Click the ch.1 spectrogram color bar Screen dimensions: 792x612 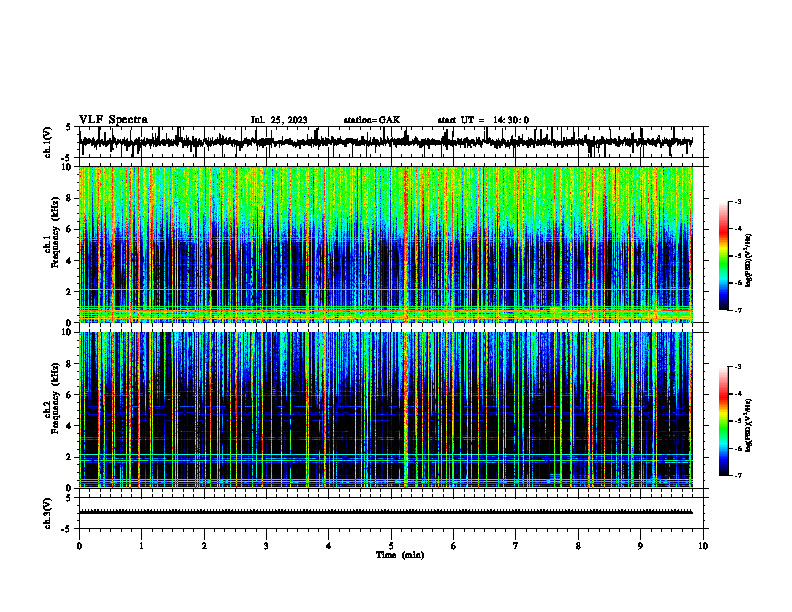723,256
